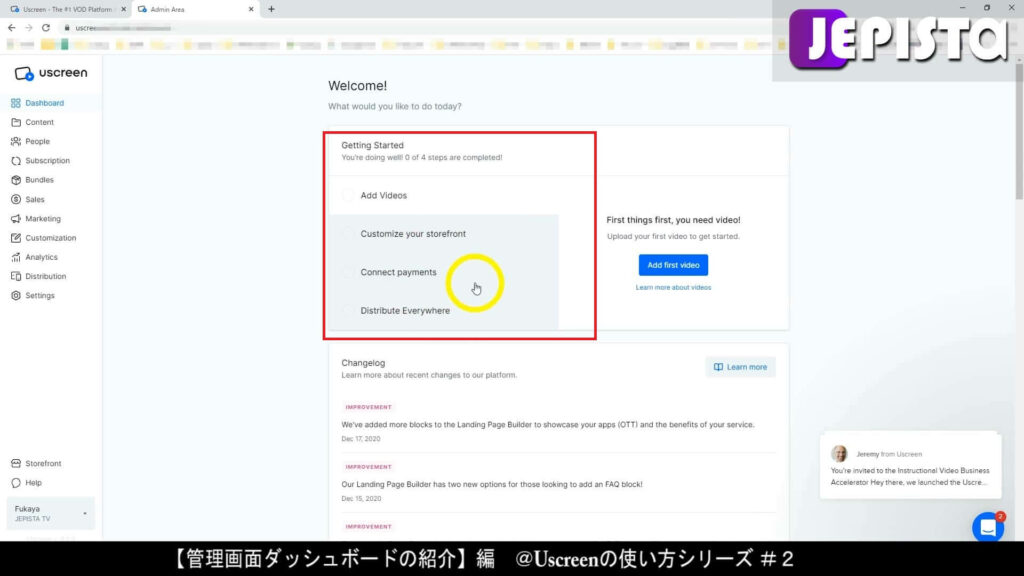Open the Settings gear icon
This screenshot has width=1024, height=576.
(16, 296)
